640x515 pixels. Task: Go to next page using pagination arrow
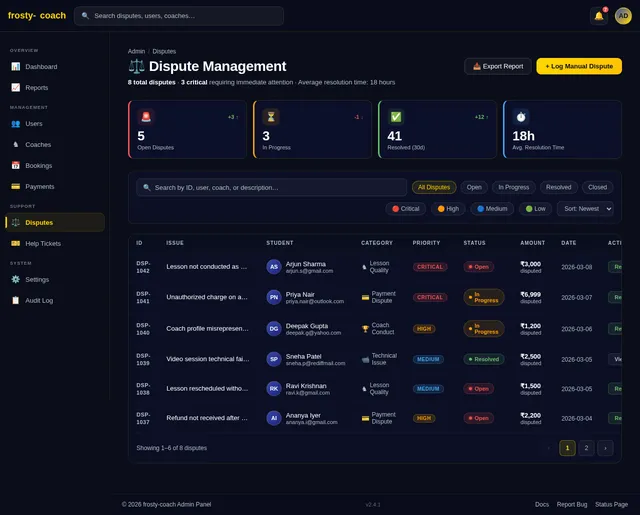[605, 448]
